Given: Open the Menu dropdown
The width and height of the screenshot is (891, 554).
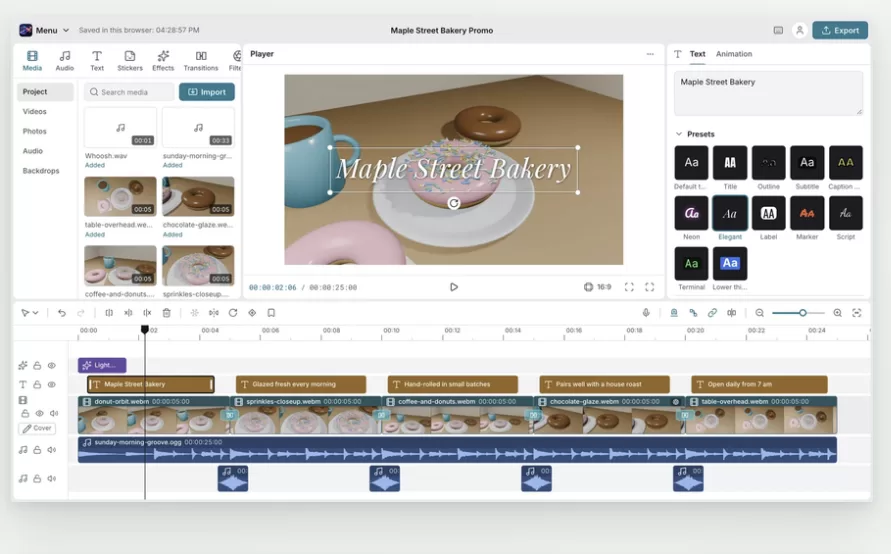Looking at the screenshot, I should [x=44, y=30].
